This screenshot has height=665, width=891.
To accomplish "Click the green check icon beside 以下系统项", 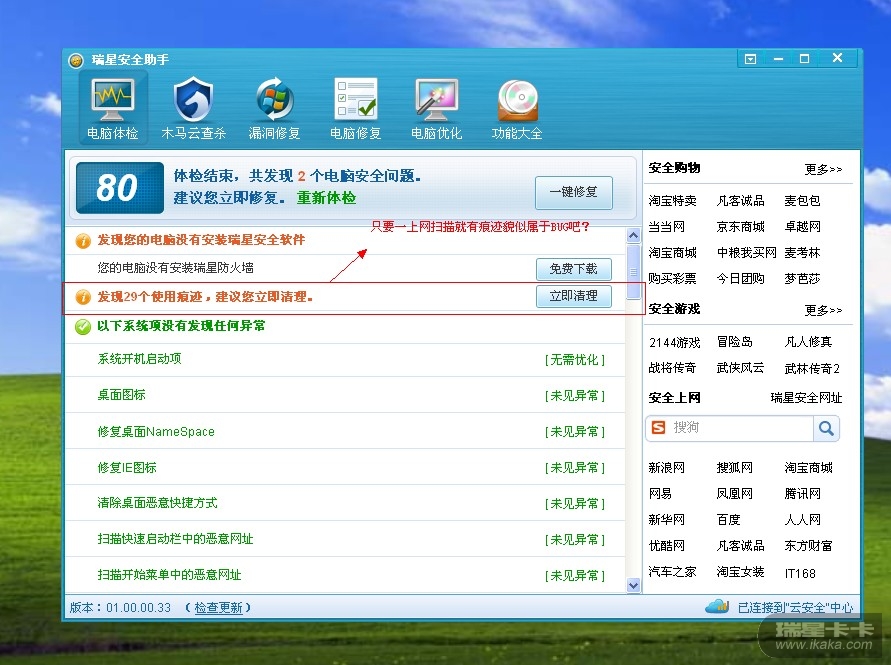I will [83, 326].
